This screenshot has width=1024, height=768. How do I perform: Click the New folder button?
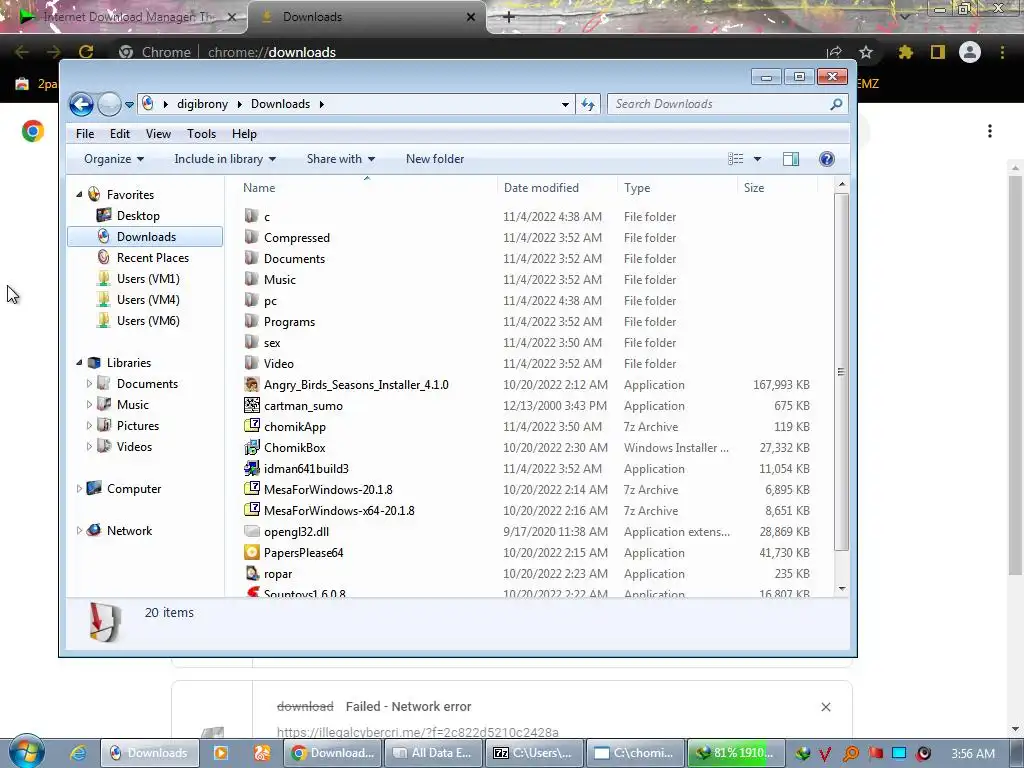(435, 159)
